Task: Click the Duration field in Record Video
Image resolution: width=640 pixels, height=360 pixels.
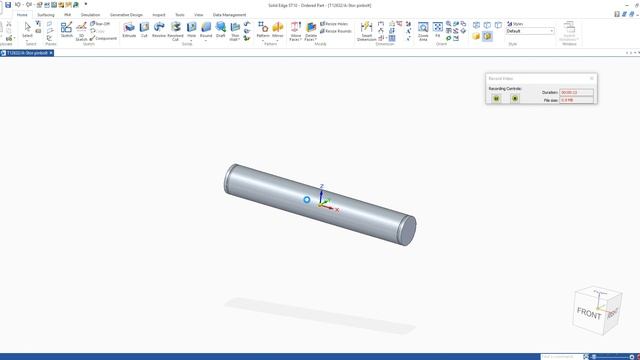Action: pos(576,93)
